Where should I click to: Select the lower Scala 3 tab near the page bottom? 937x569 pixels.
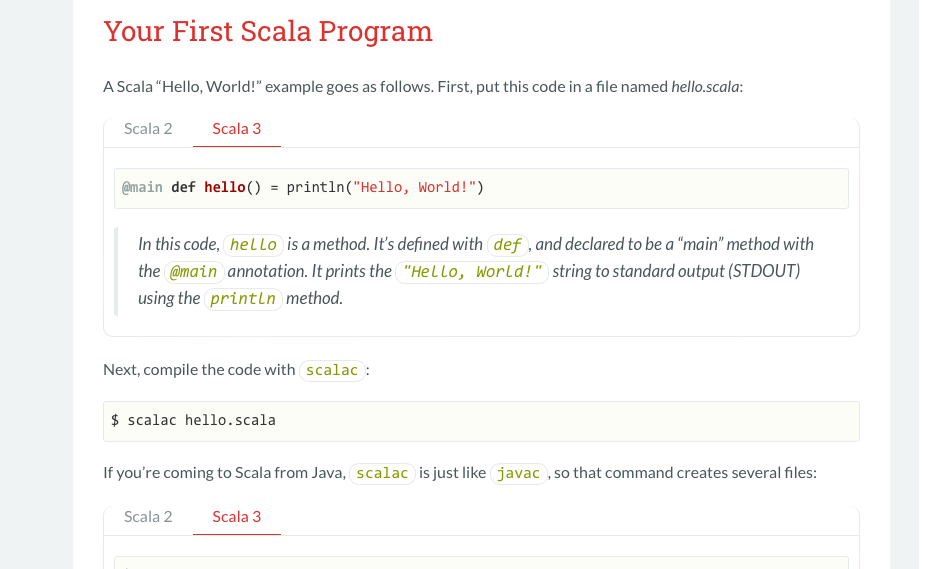237,516
